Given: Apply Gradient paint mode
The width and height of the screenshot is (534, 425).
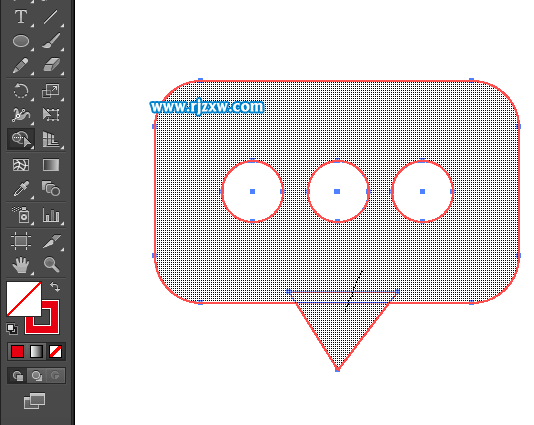Looking at the screenshot, I should tap(36, 351).
